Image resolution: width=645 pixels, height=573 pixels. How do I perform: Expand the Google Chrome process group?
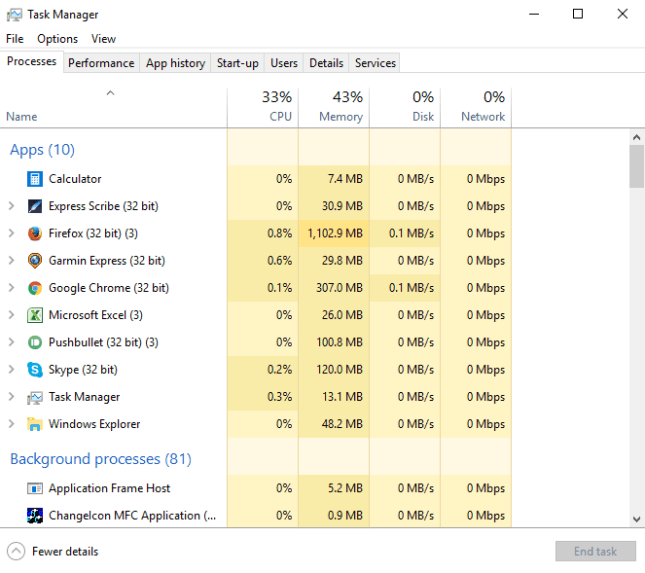coord(12,288)
